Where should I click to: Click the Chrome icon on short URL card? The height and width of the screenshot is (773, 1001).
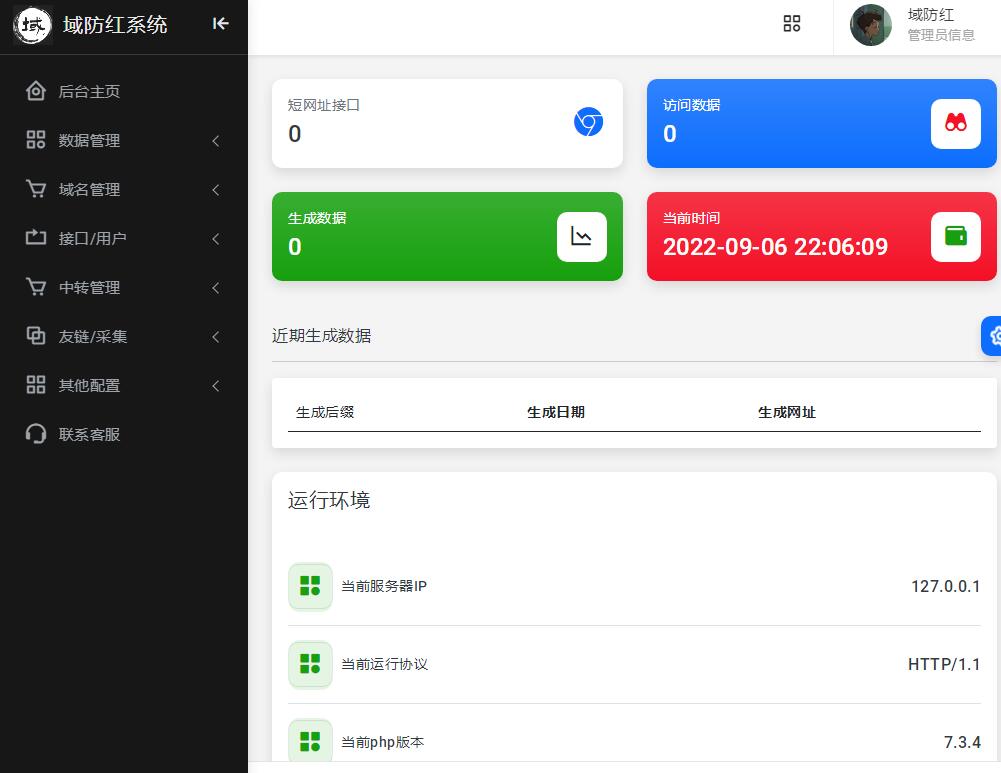click(x=588, y=122)
